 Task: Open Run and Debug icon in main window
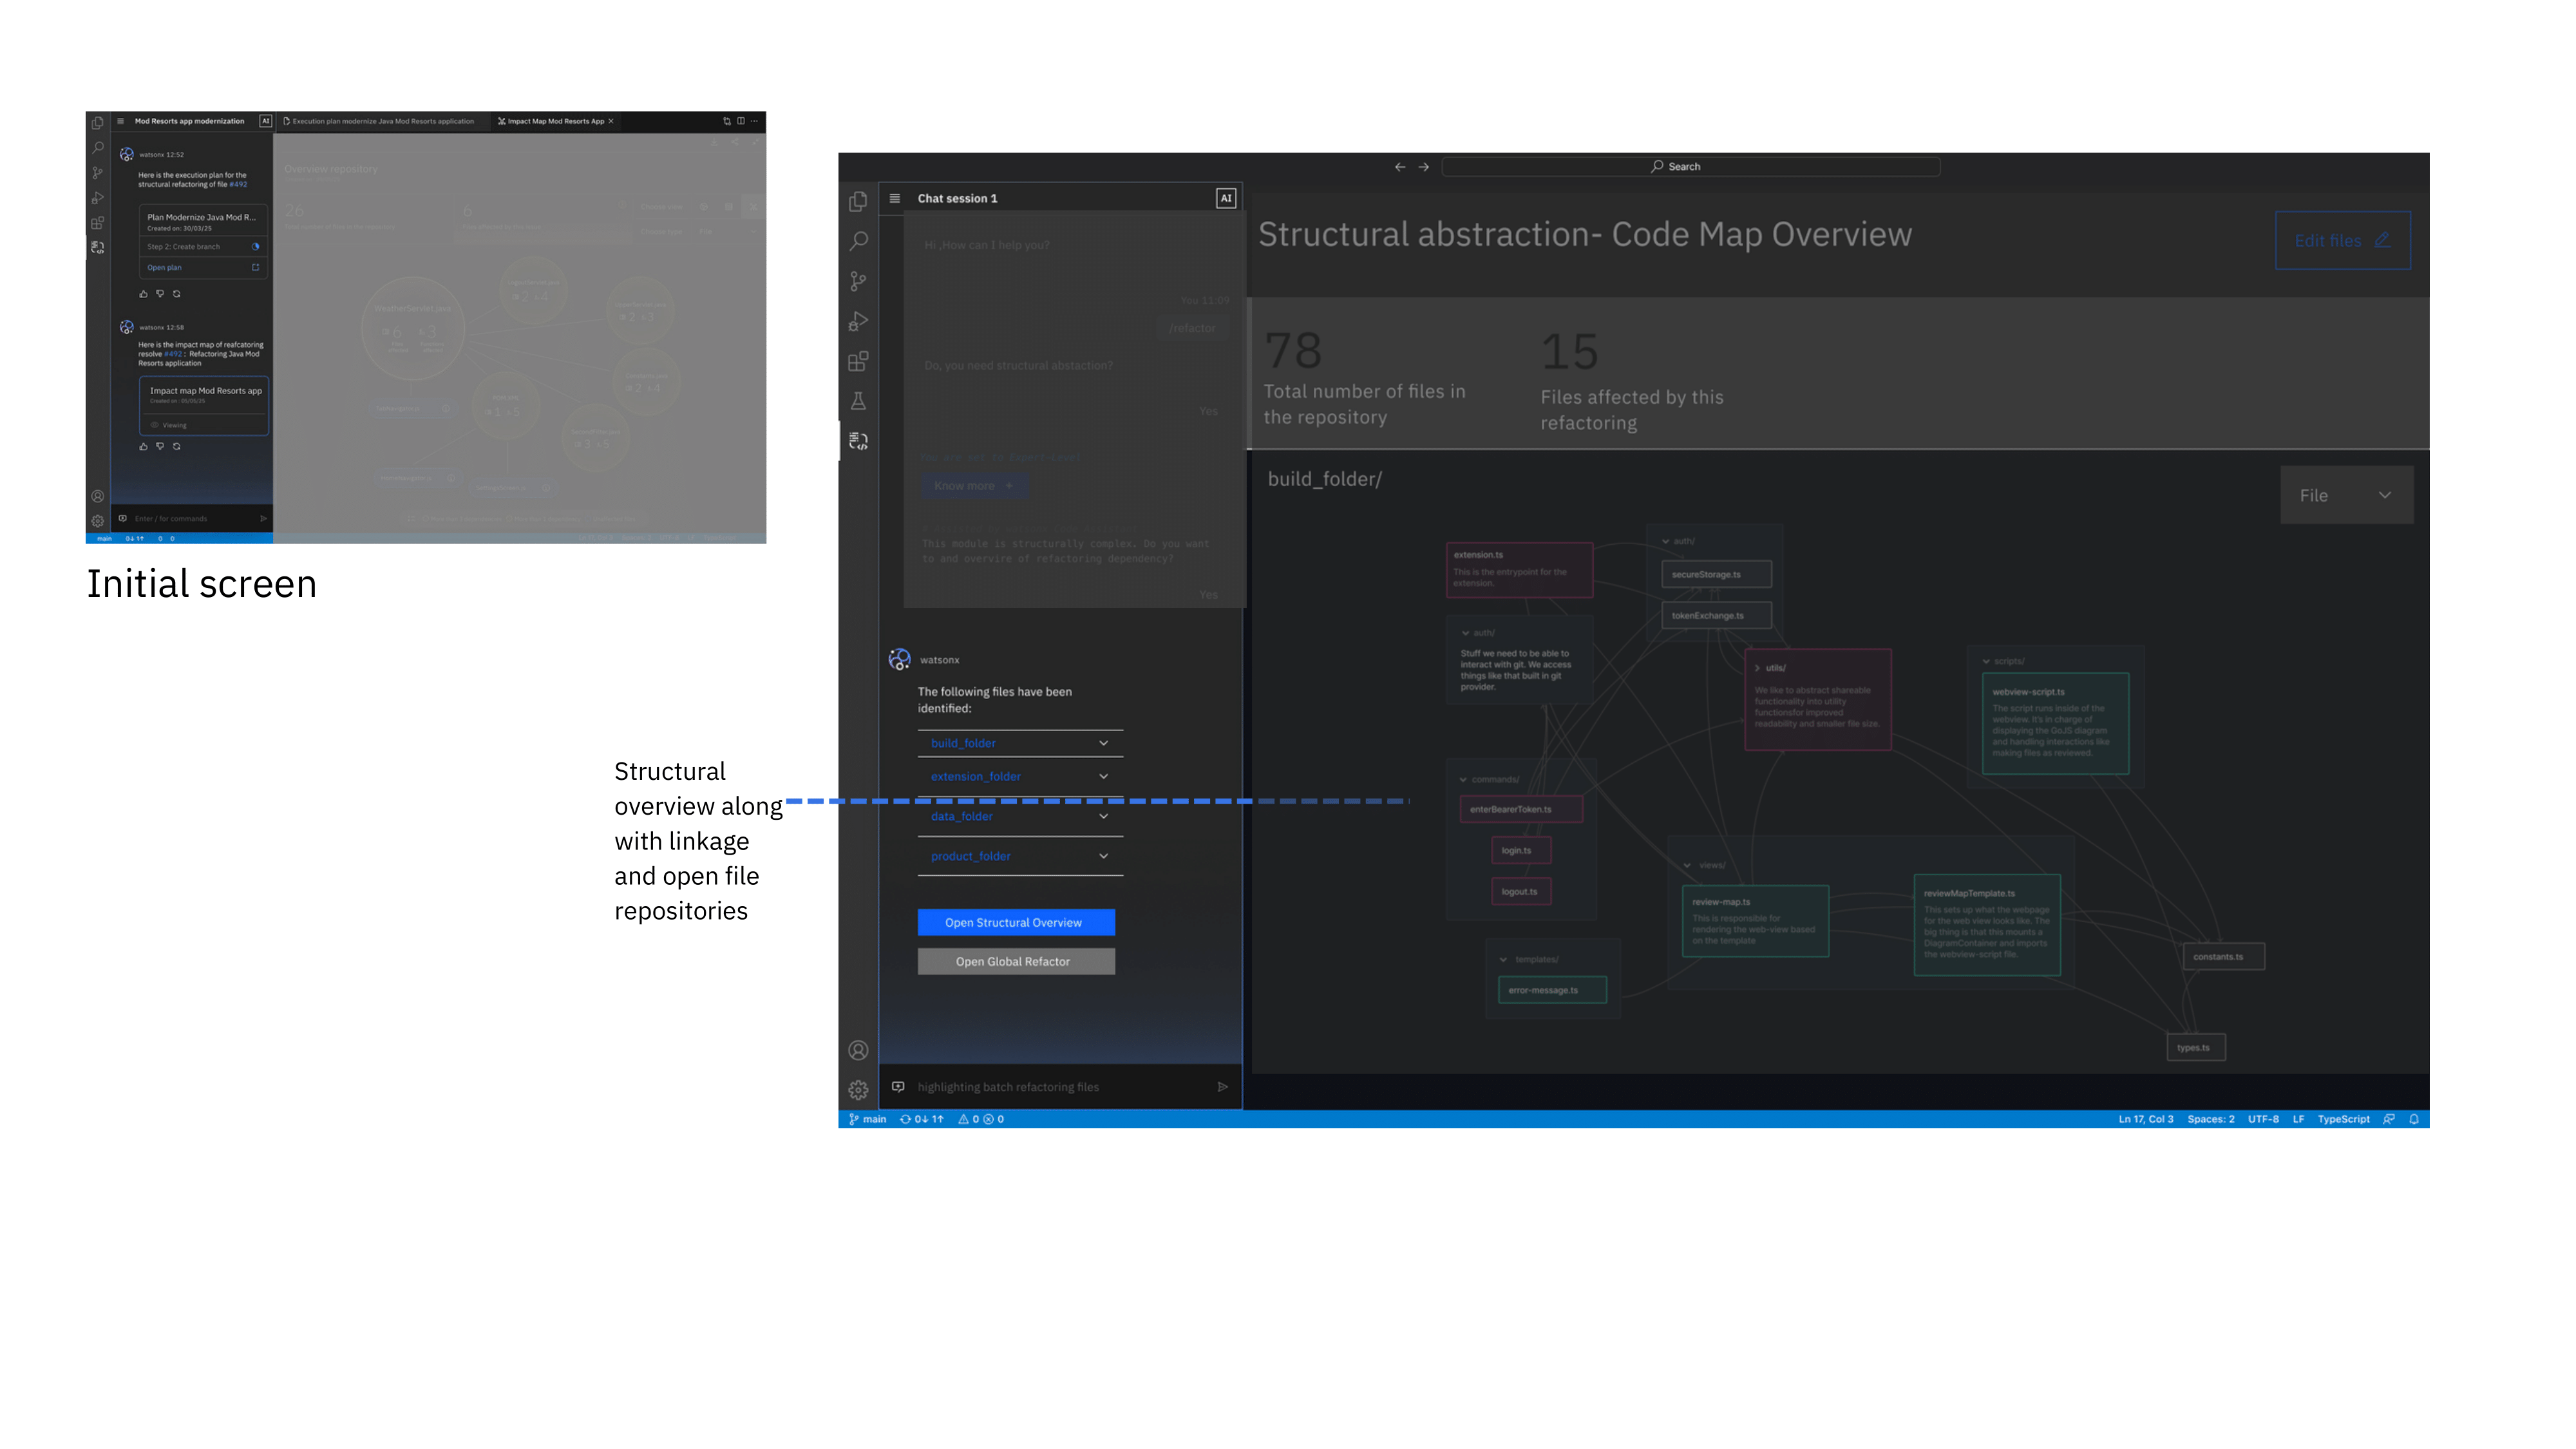coord(858,322)
